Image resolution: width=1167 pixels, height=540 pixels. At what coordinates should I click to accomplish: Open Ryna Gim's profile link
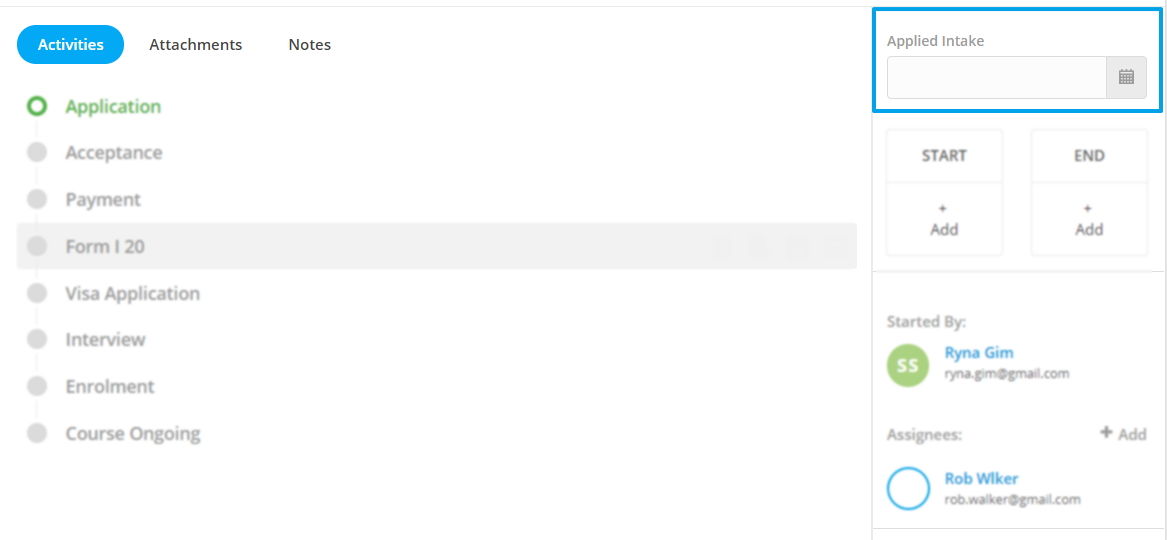point(979,353)
